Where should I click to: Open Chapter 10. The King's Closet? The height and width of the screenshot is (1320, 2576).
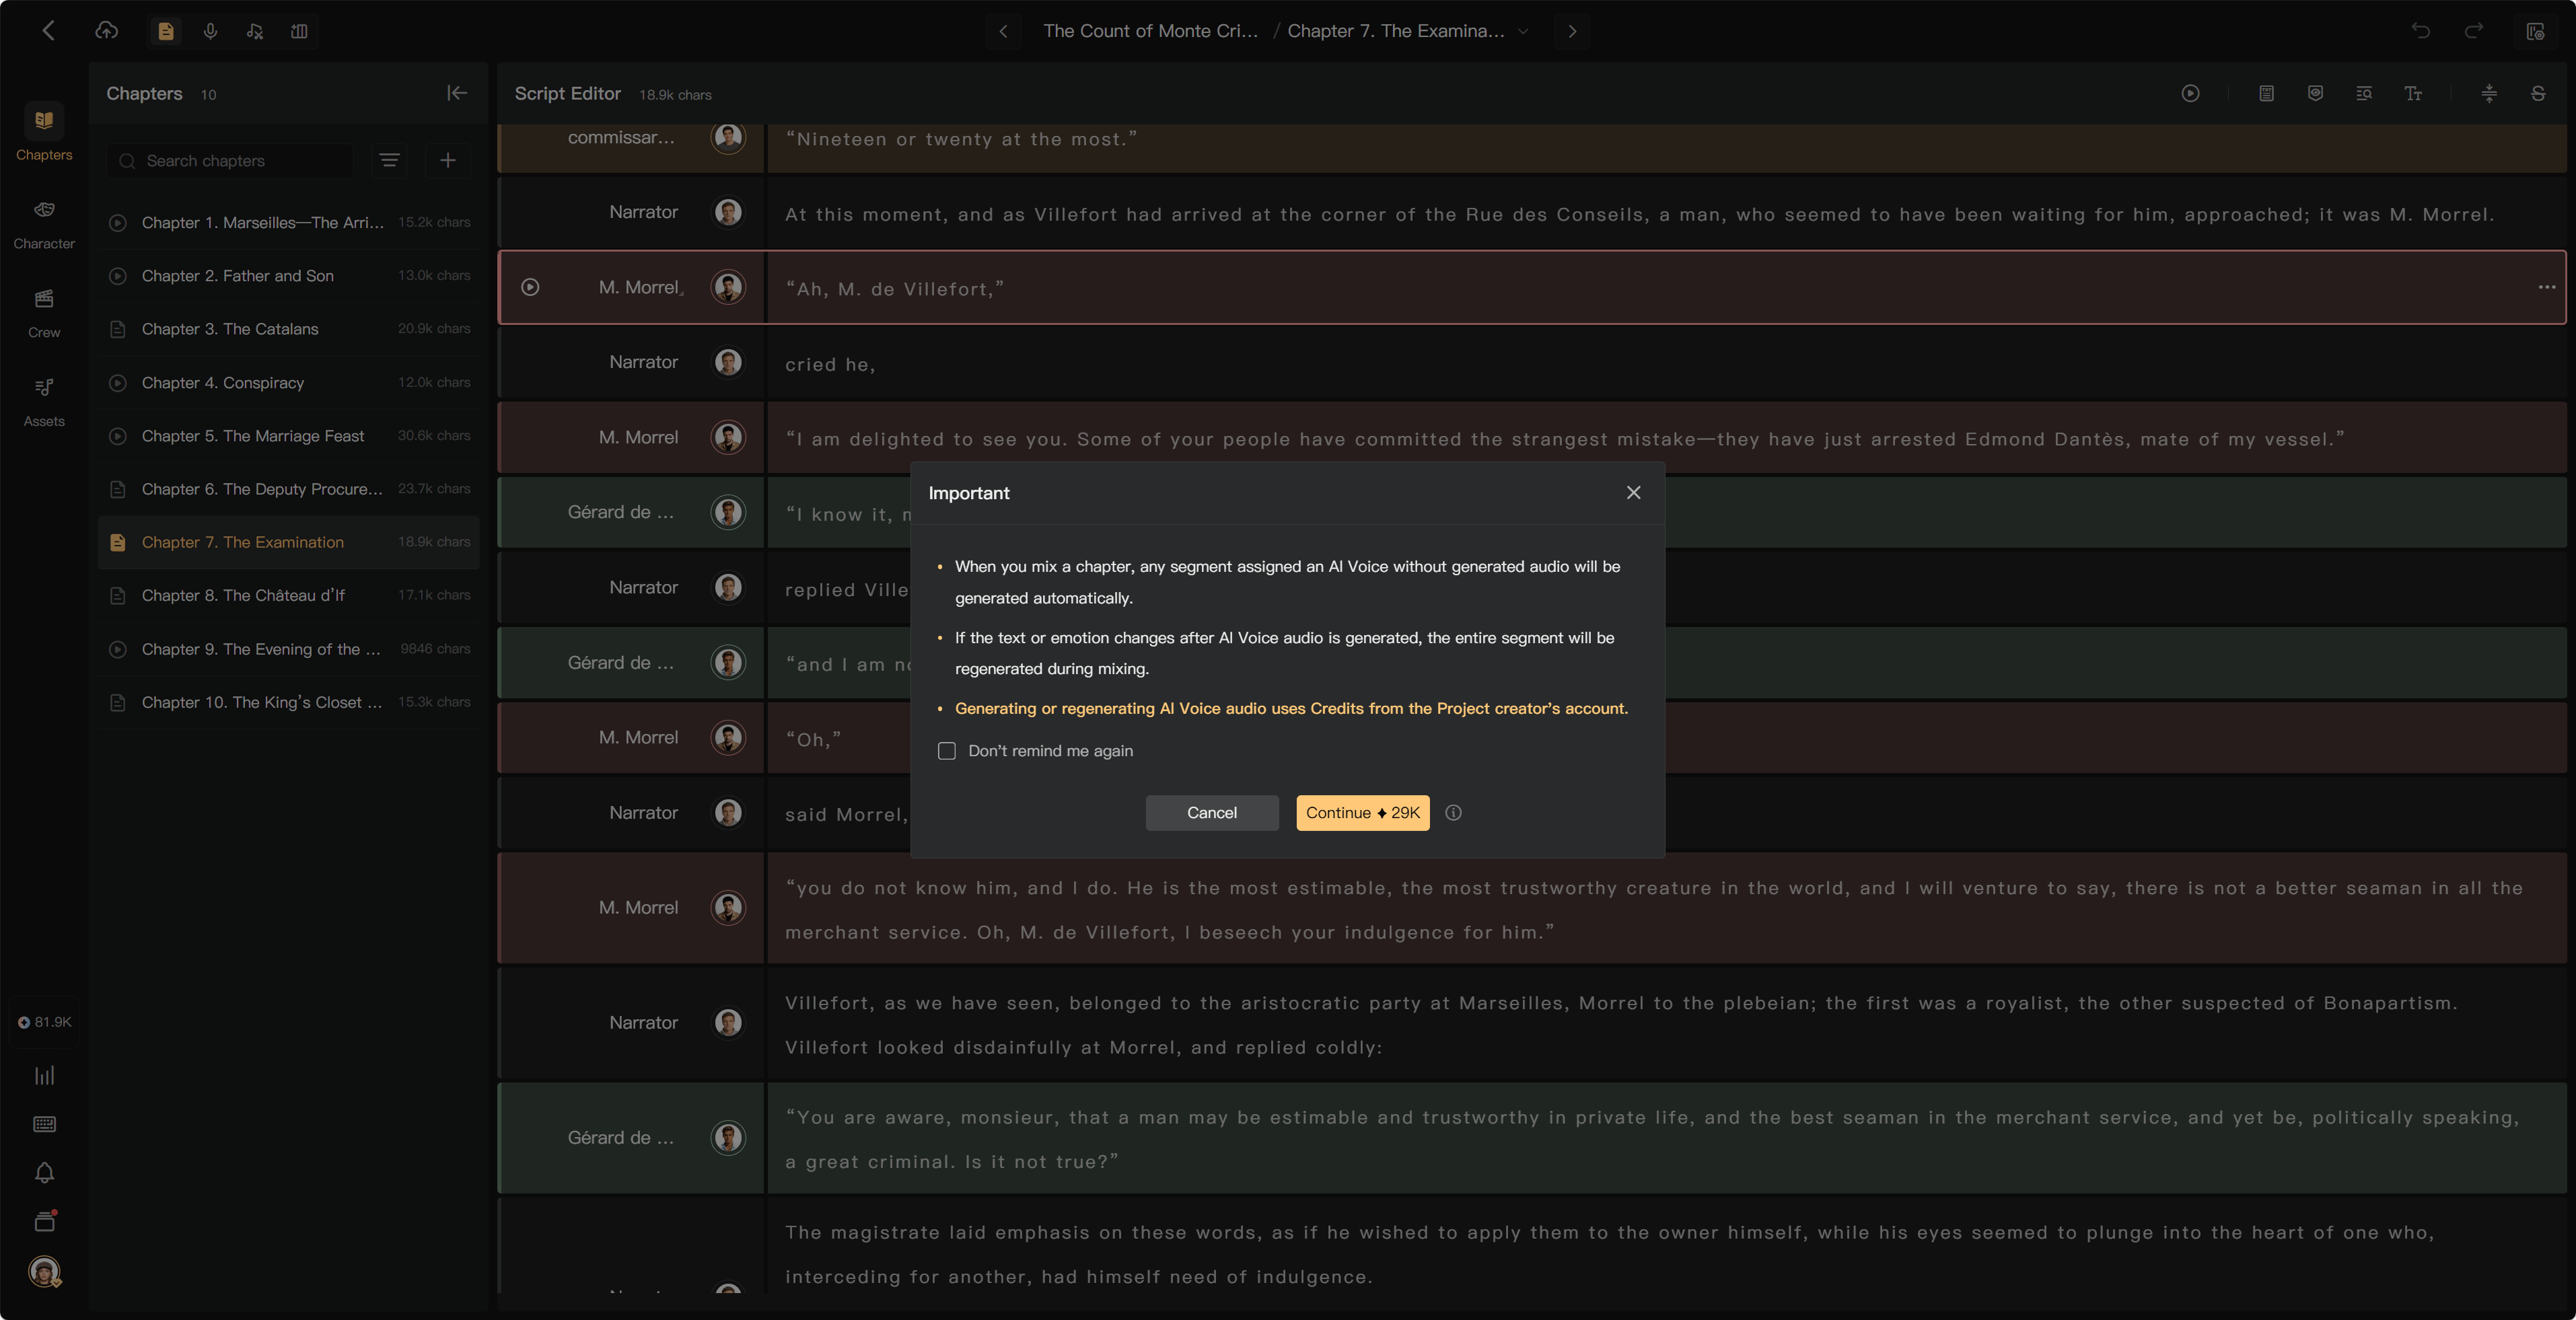point(289,702)
